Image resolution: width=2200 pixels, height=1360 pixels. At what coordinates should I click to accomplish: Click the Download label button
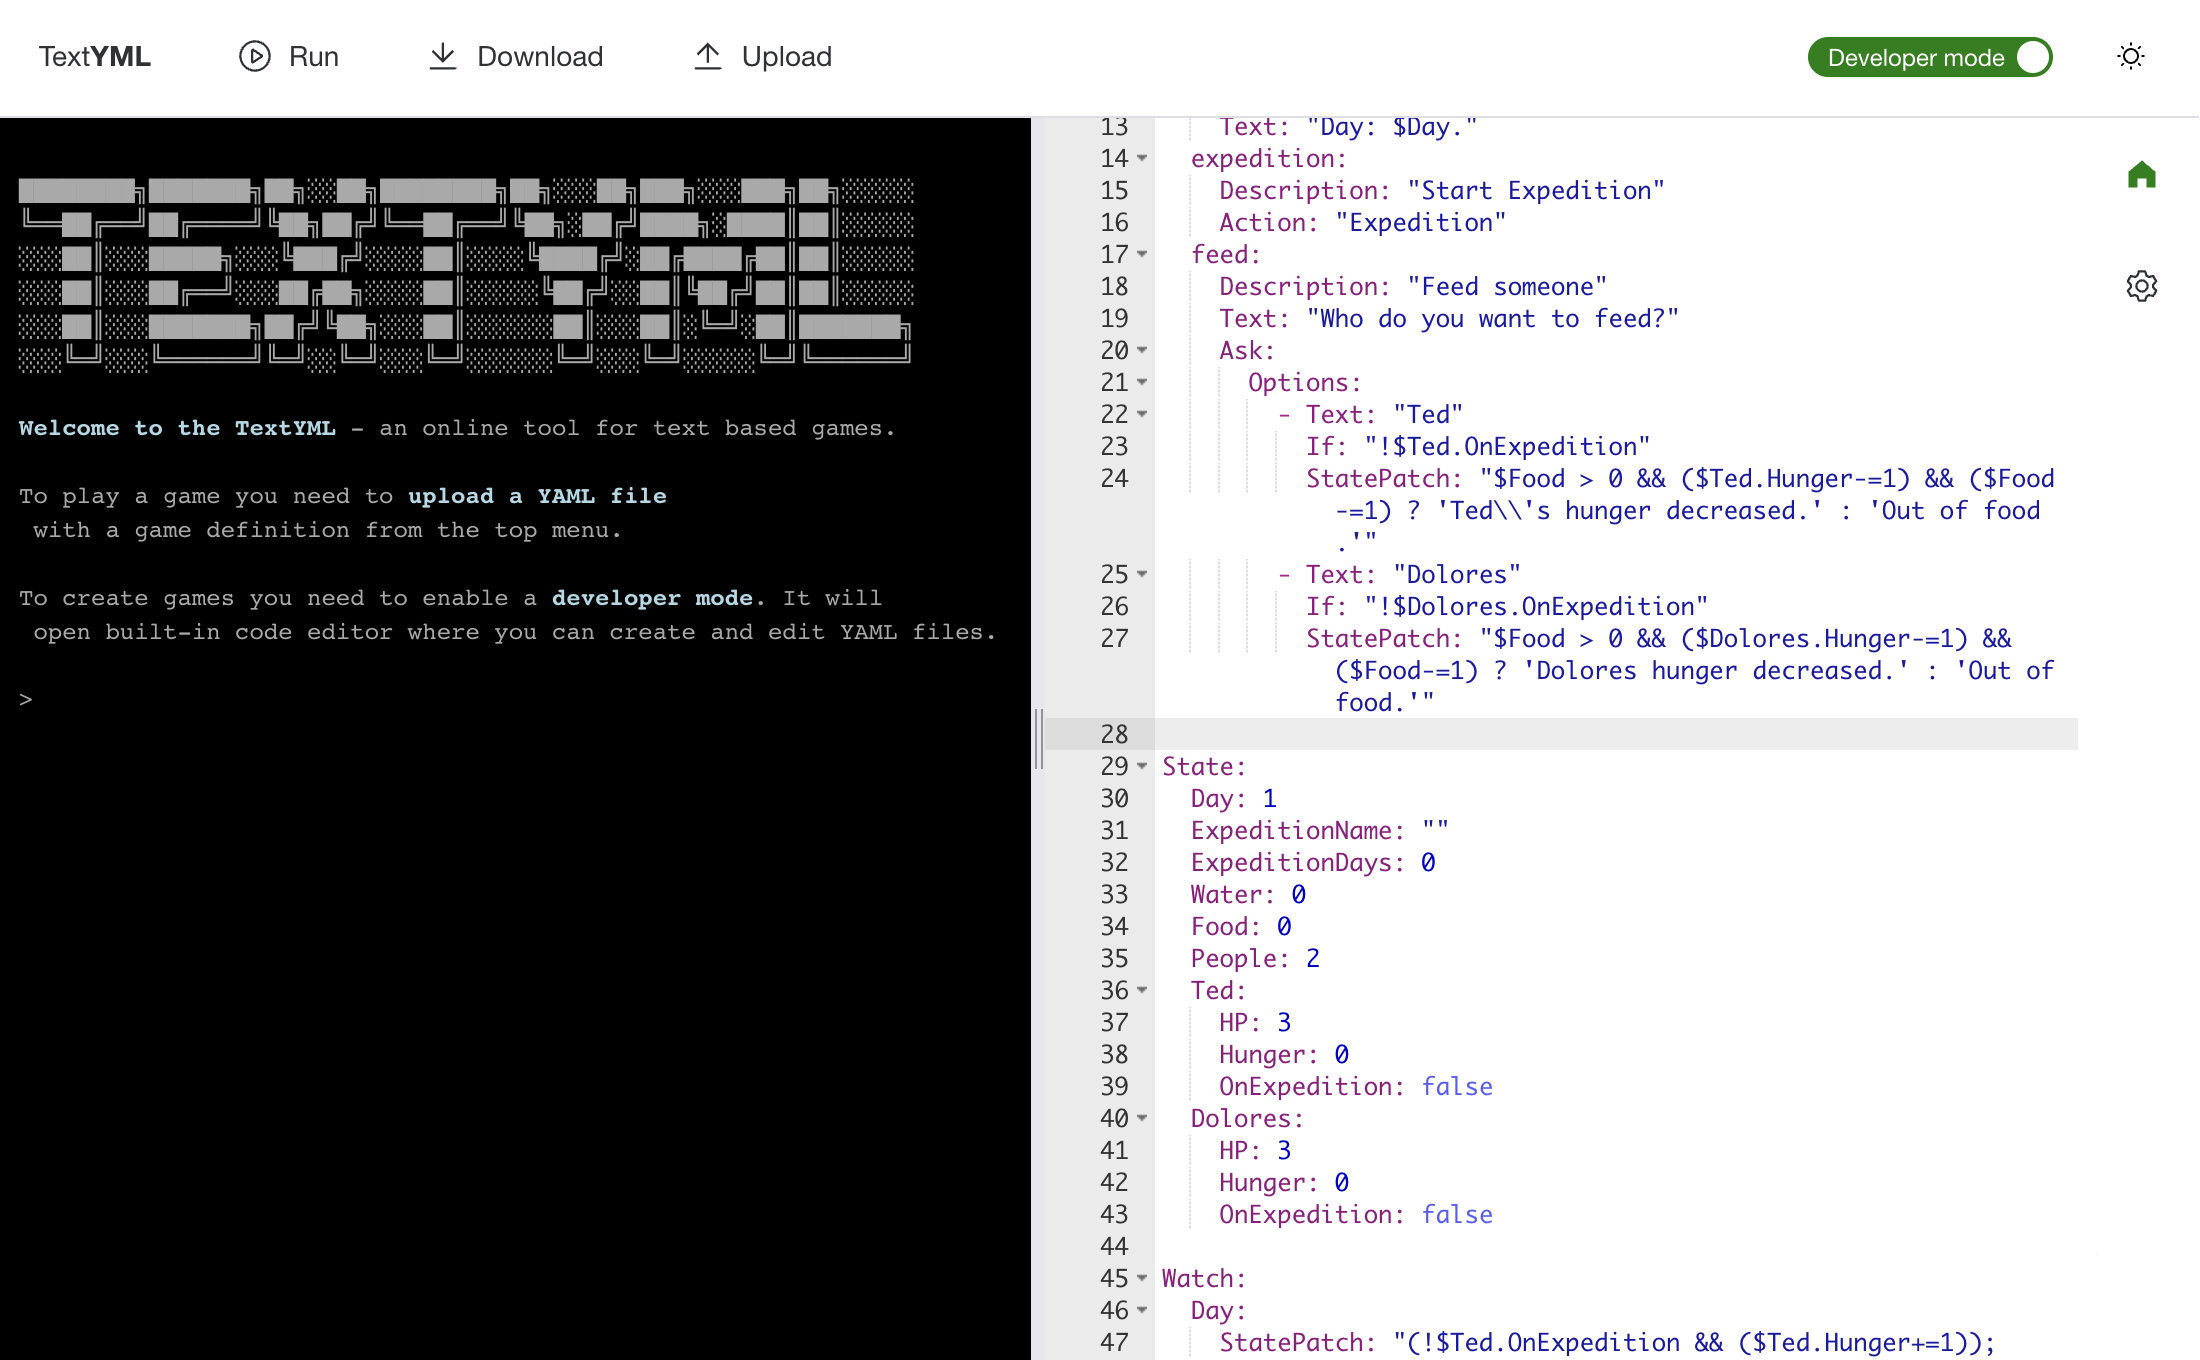[x=540, y=57]
